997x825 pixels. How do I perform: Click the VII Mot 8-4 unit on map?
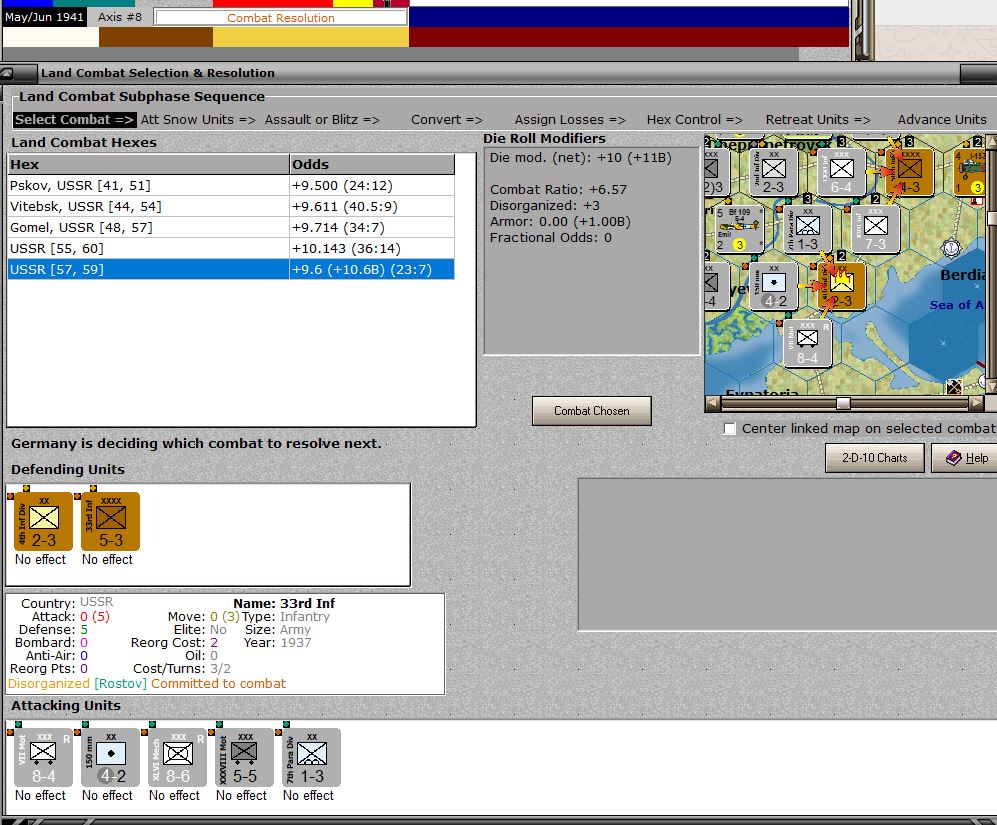[808, 343]
